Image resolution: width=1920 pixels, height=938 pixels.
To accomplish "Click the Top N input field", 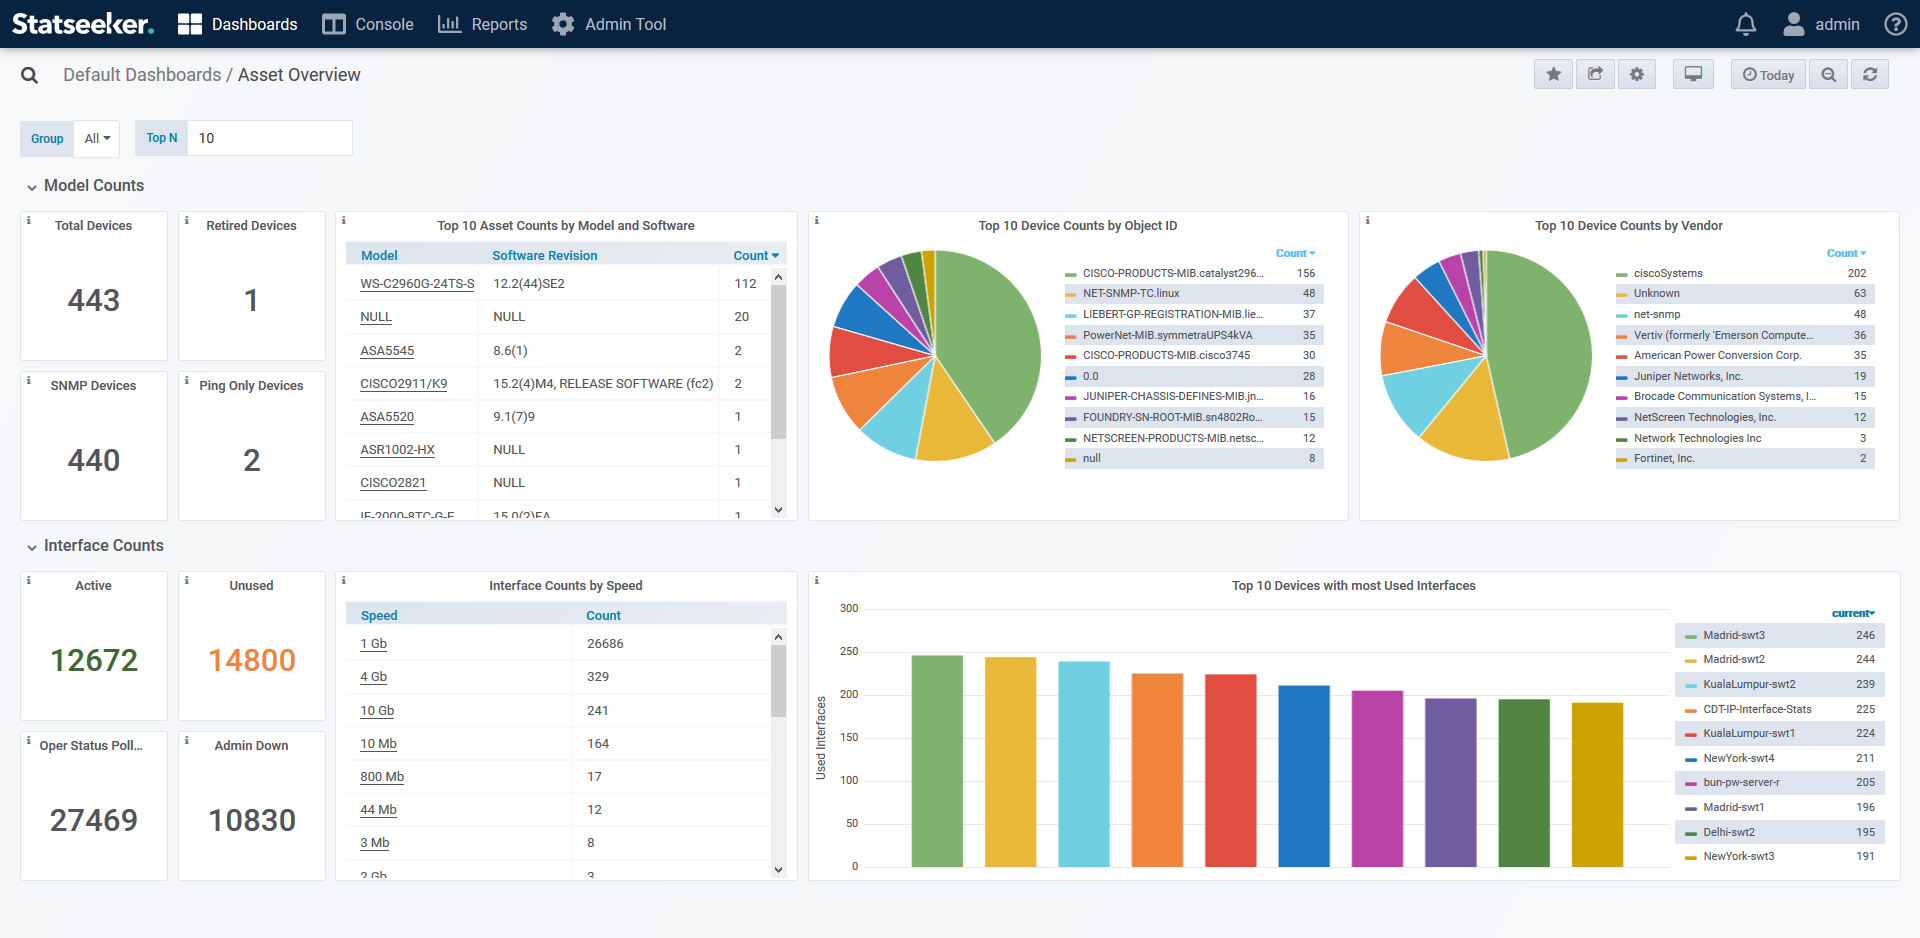I will (270, 138).
